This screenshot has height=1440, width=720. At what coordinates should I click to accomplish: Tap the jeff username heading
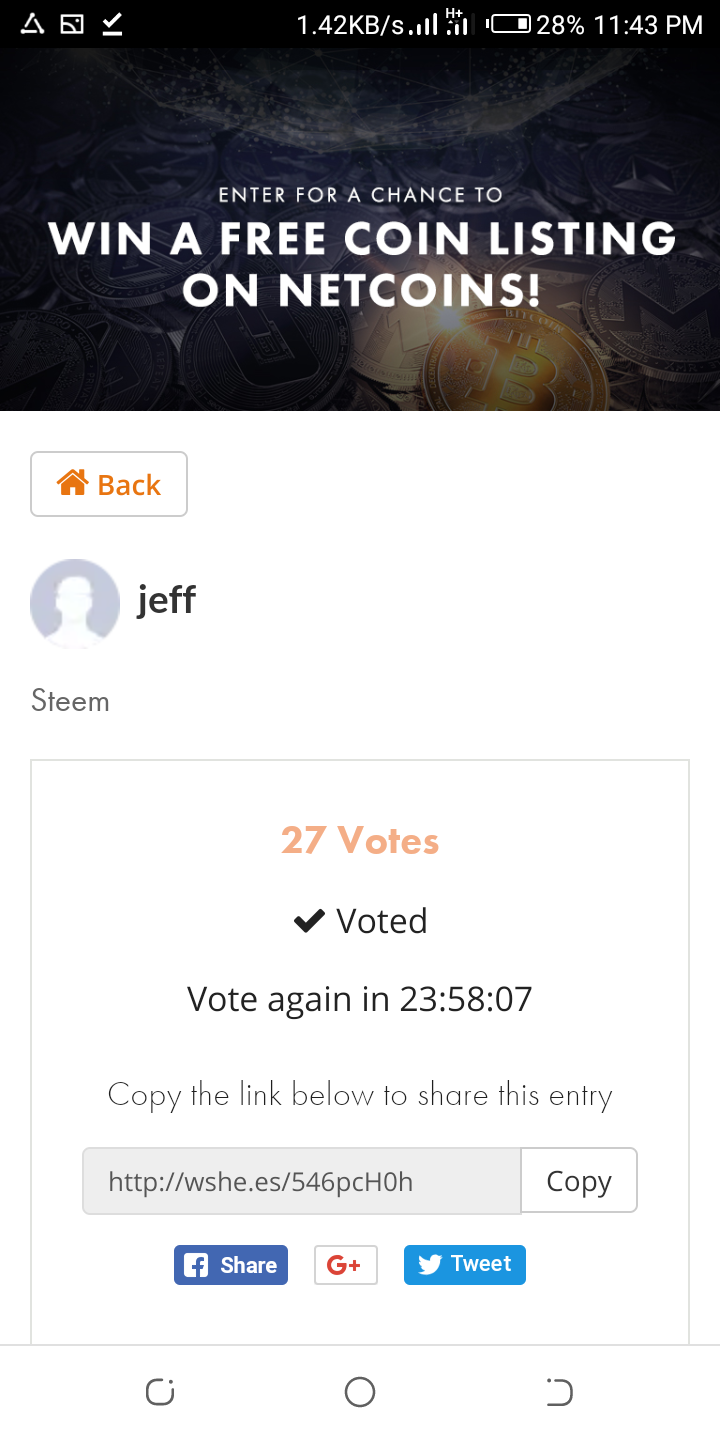[x=166, y=600]
